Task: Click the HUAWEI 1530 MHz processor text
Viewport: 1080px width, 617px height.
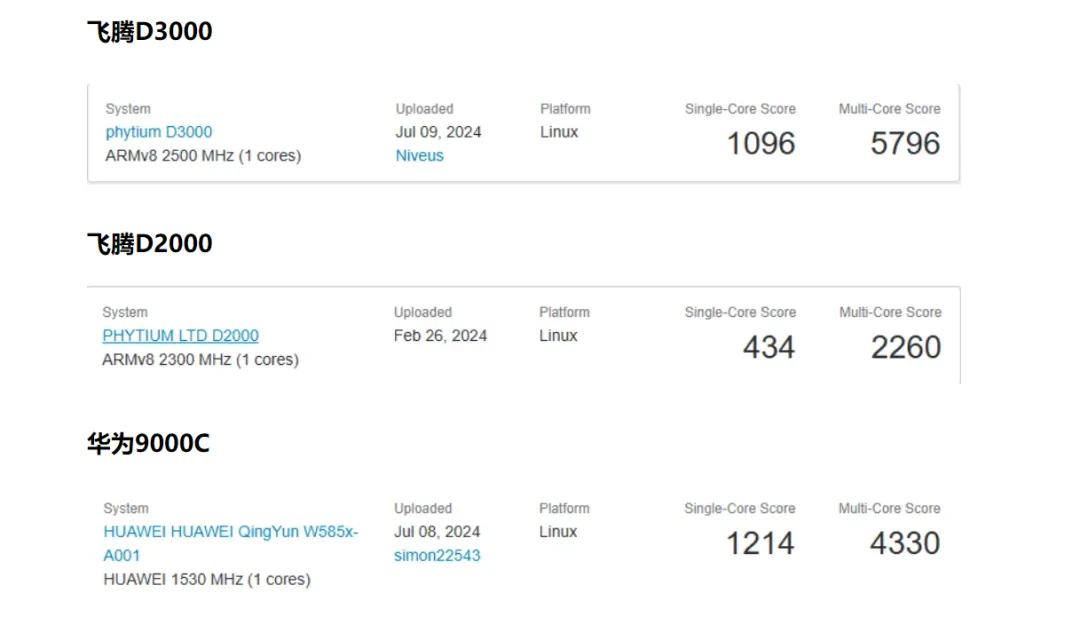Action: [x=207, y=580]
